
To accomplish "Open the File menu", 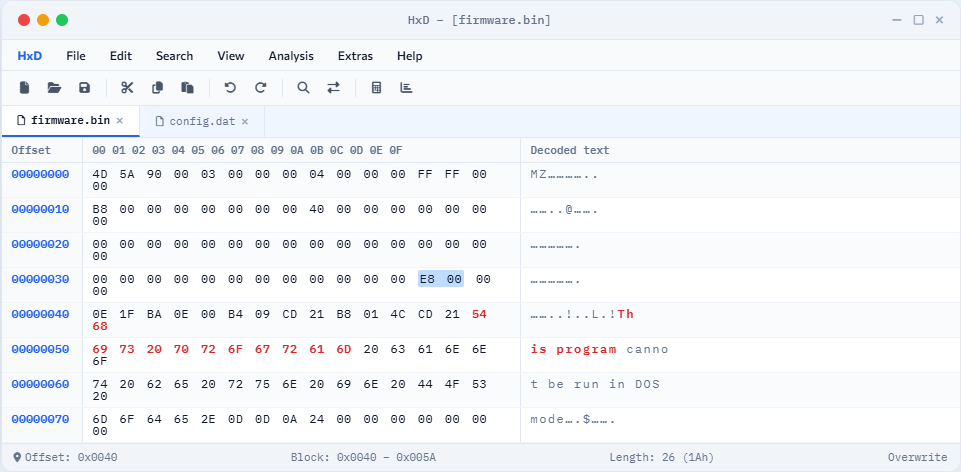I will pyautogui.click(x=76, y=56).
